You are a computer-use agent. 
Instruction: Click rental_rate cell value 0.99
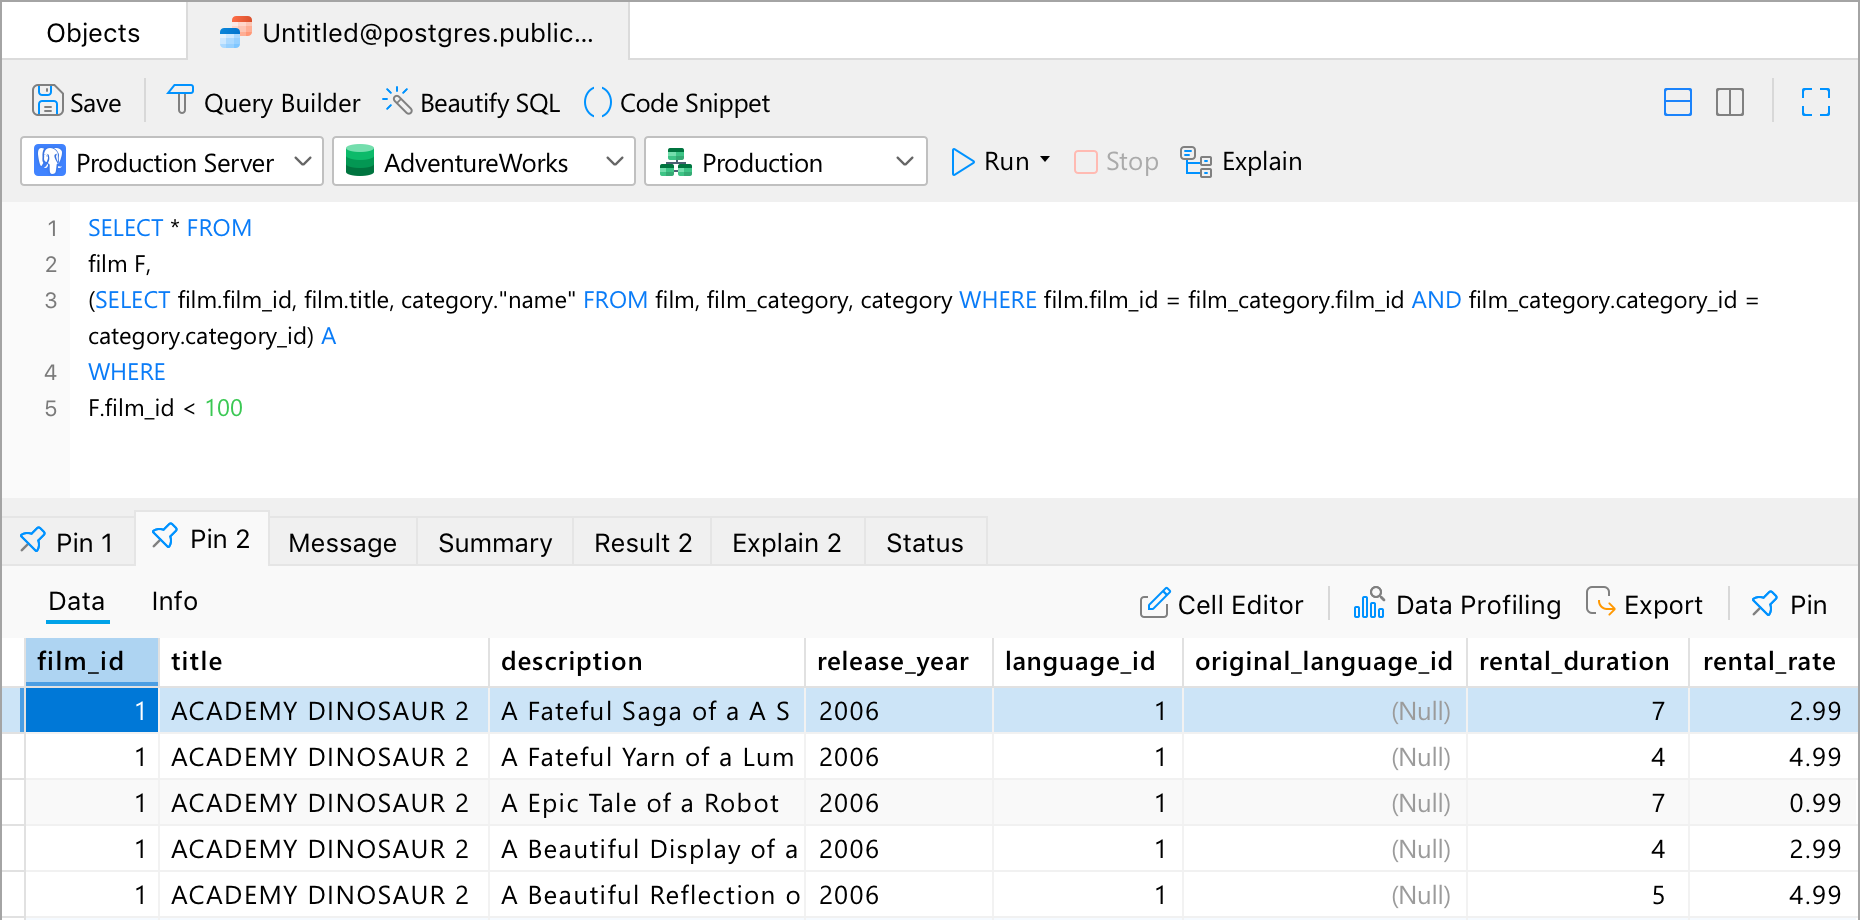[1773, 803]
